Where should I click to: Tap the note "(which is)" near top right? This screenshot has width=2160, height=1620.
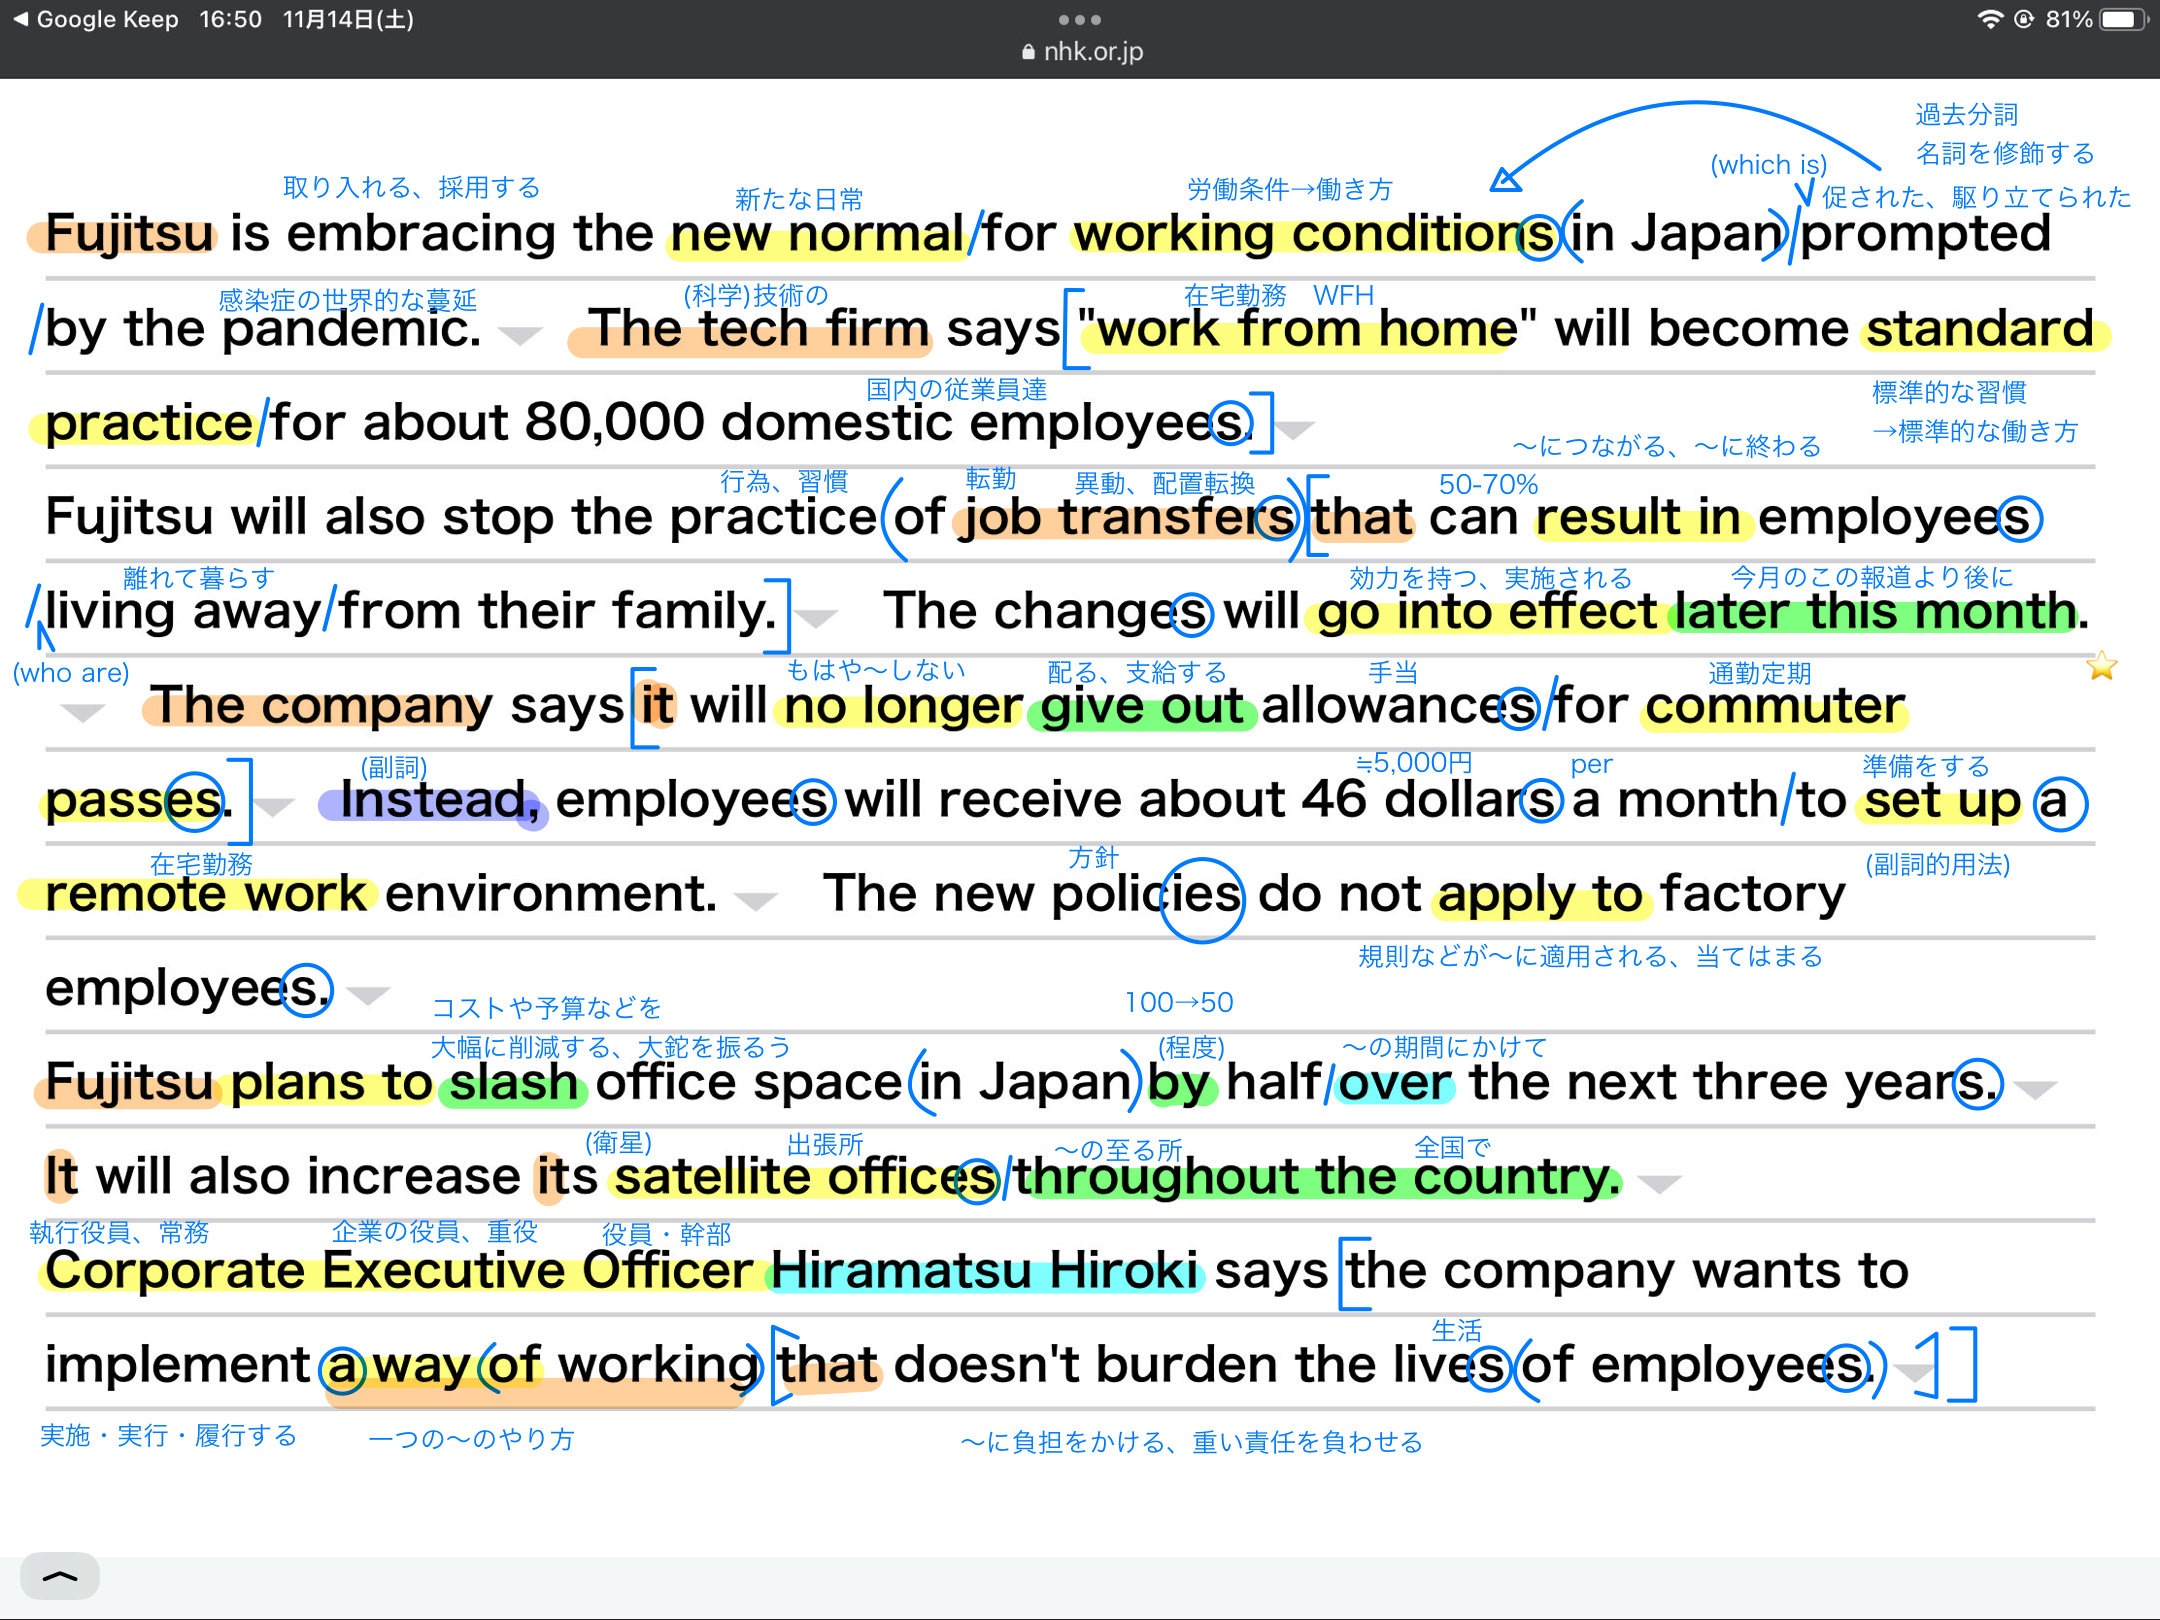pyautogui.click(x=1768, y=165)
